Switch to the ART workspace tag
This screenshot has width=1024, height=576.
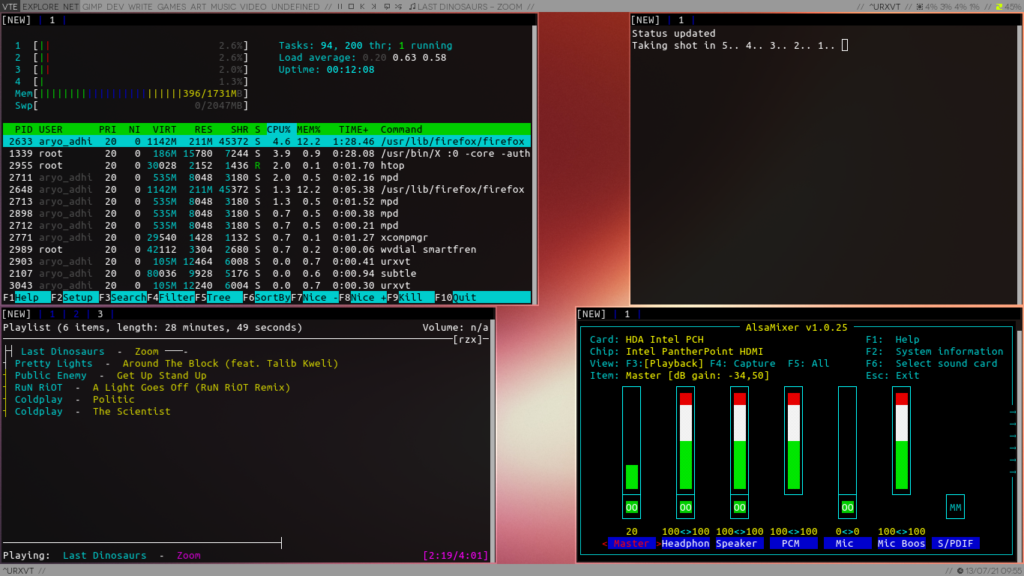click(198, 7)
